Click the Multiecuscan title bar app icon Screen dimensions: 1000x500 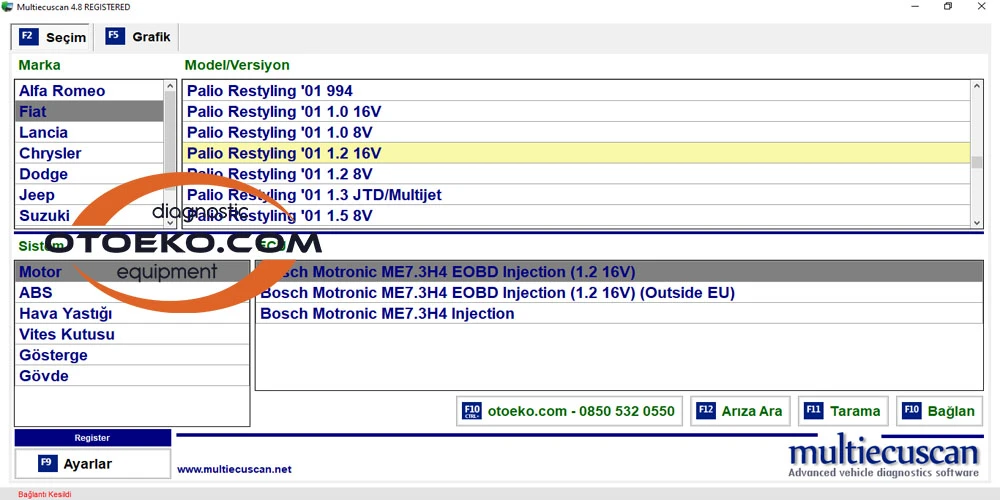7,7
